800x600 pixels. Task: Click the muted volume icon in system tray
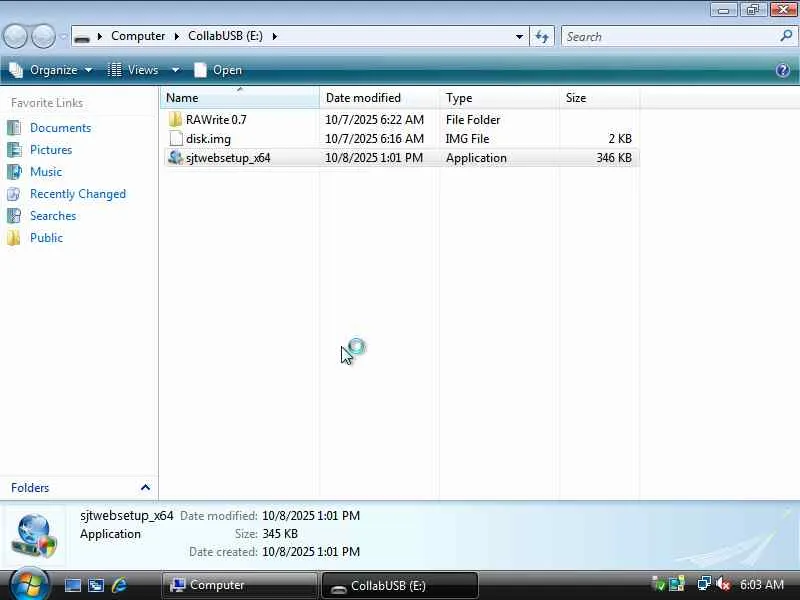722,584
